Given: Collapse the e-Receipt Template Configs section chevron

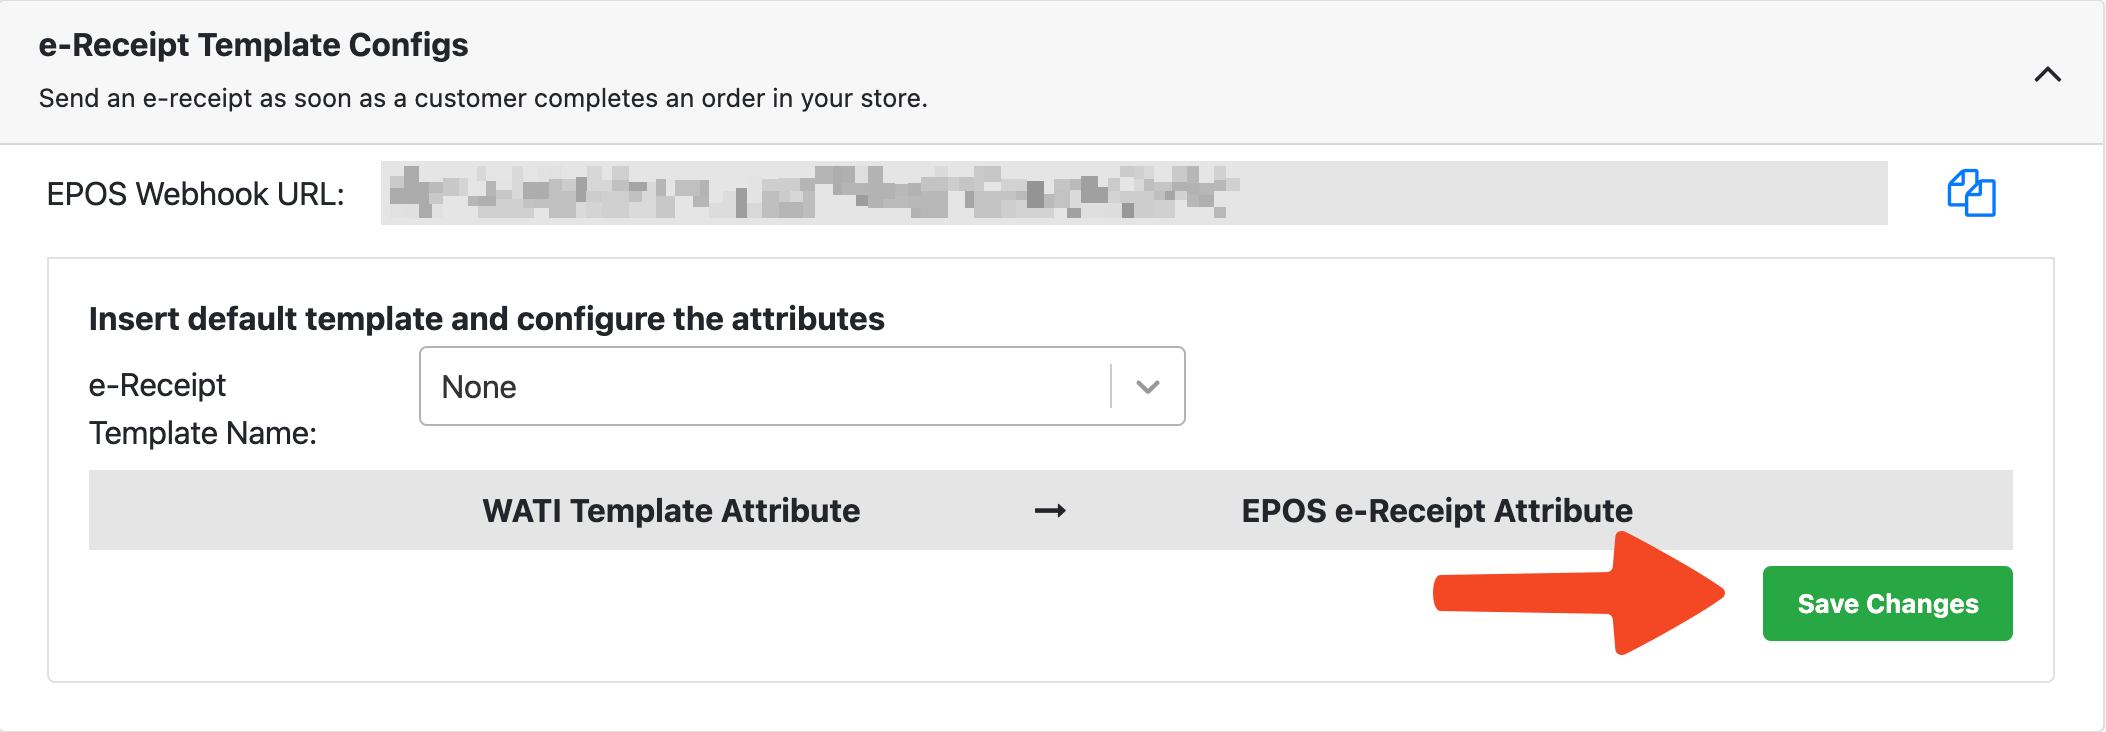Looking at the screenshot, I should [x=2047, y=74].
